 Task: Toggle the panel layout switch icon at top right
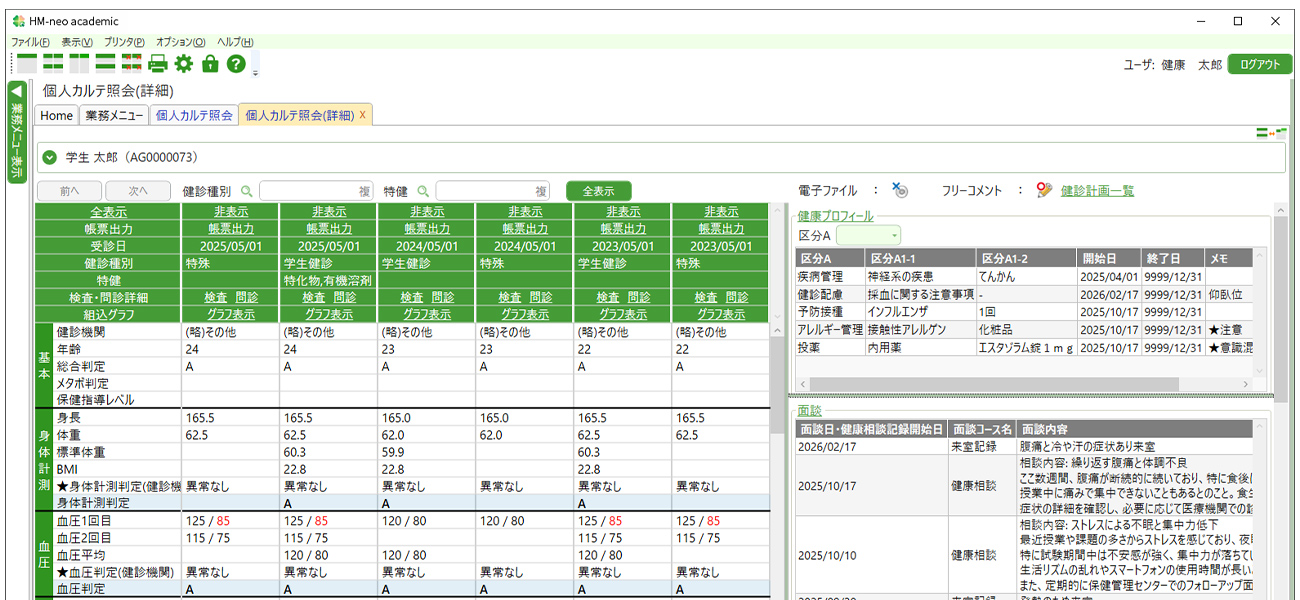tap(1272, 133)
